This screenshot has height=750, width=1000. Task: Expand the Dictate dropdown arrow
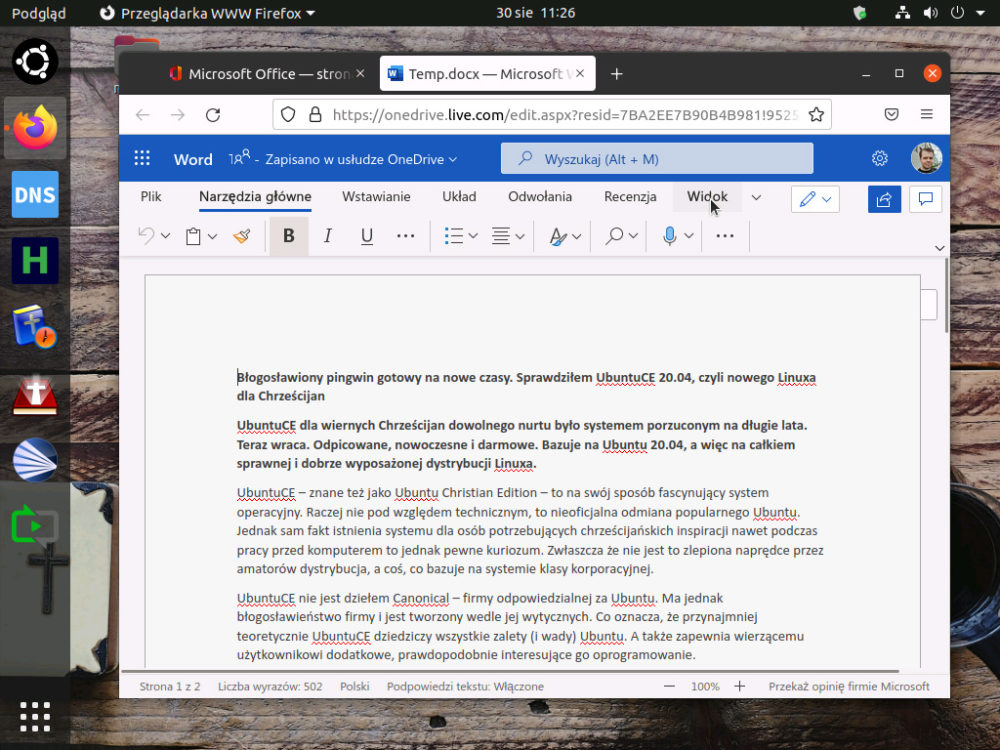click(689, 236)
